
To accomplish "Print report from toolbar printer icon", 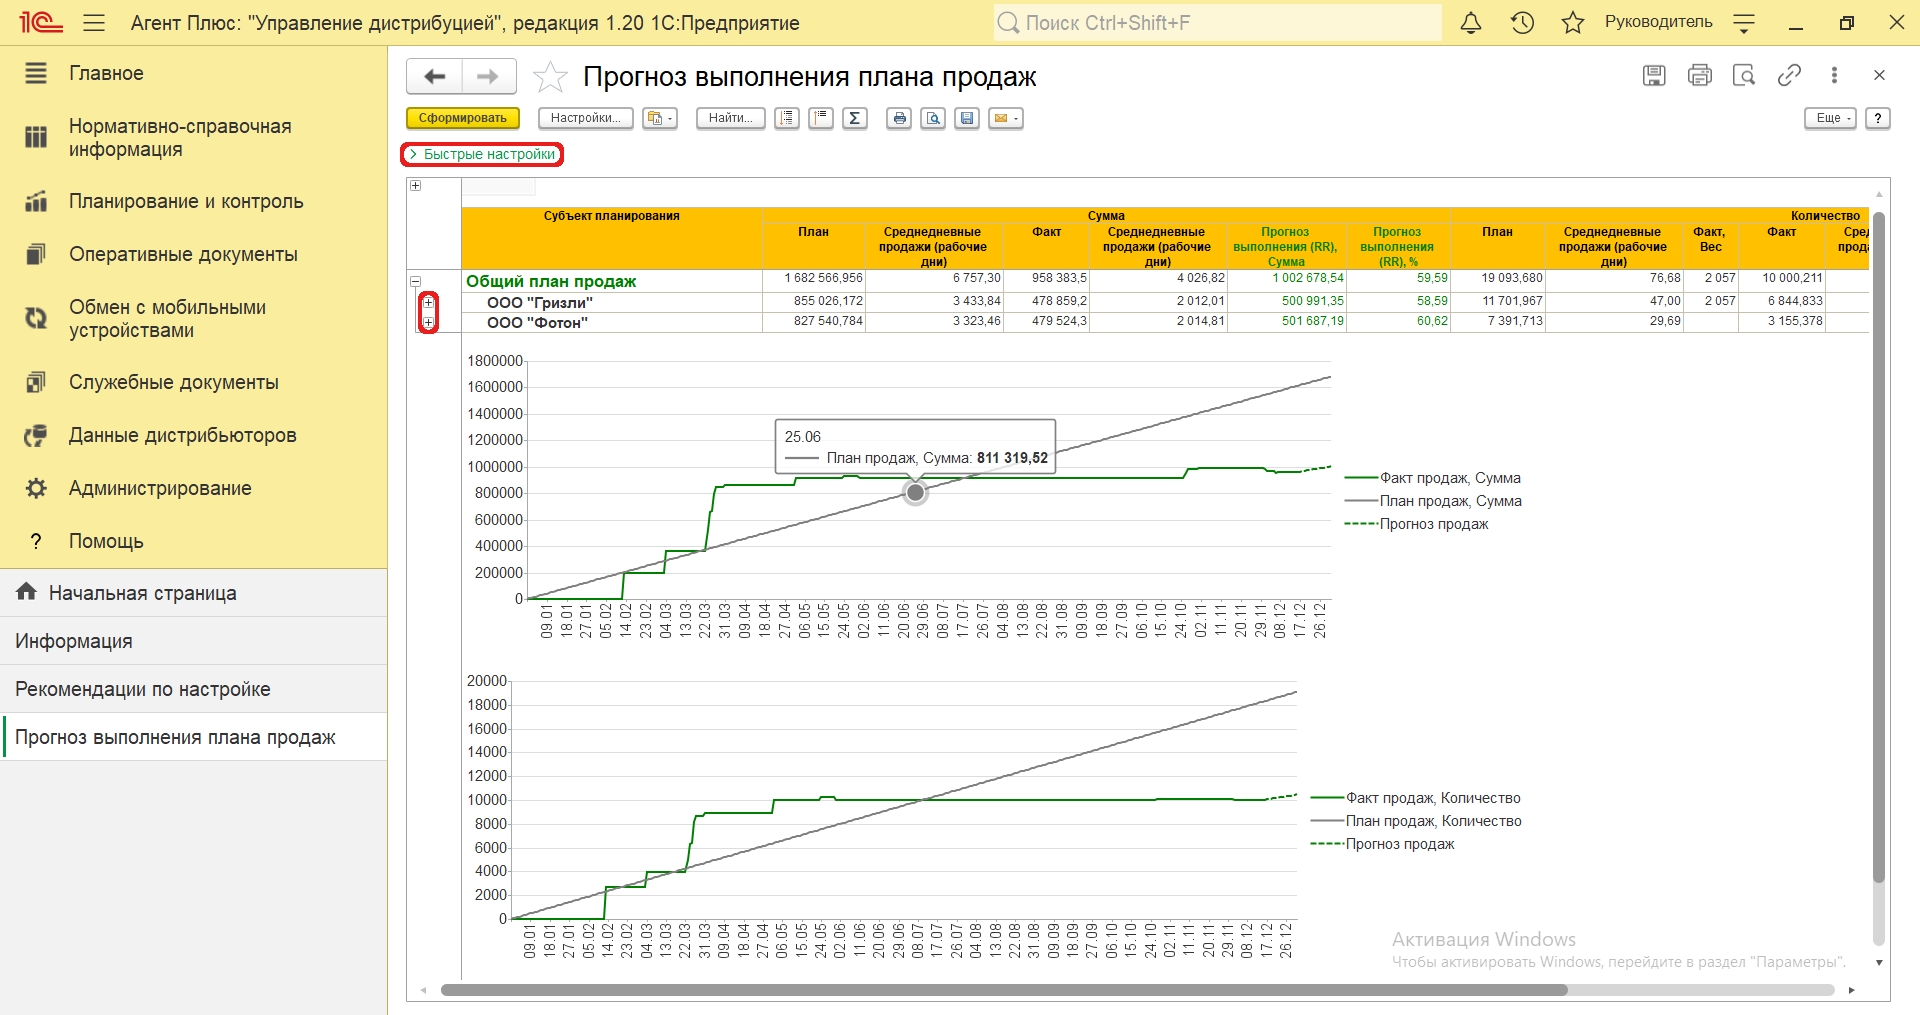I will (900, 118).
